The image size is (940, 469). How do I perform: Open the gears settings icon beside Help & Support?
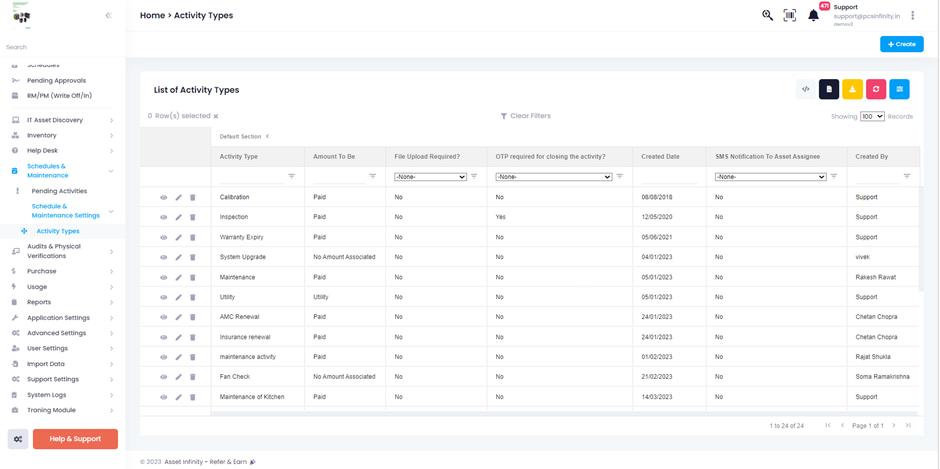click(18, 439)
